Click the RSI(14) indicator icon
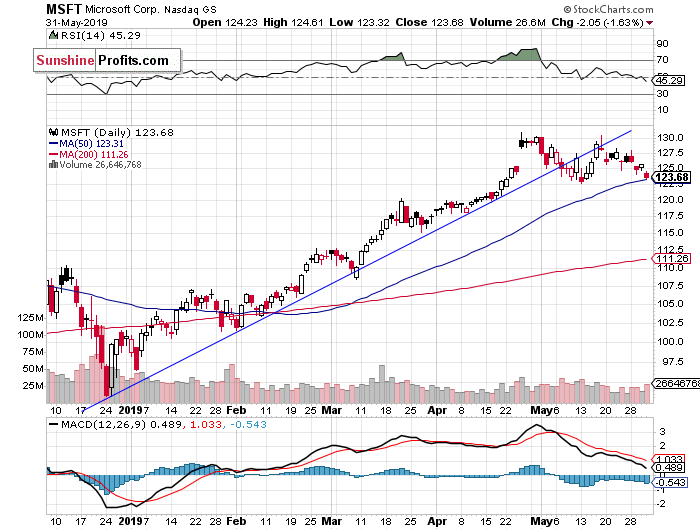Viewport: 700px width, 530px height. 53,35
